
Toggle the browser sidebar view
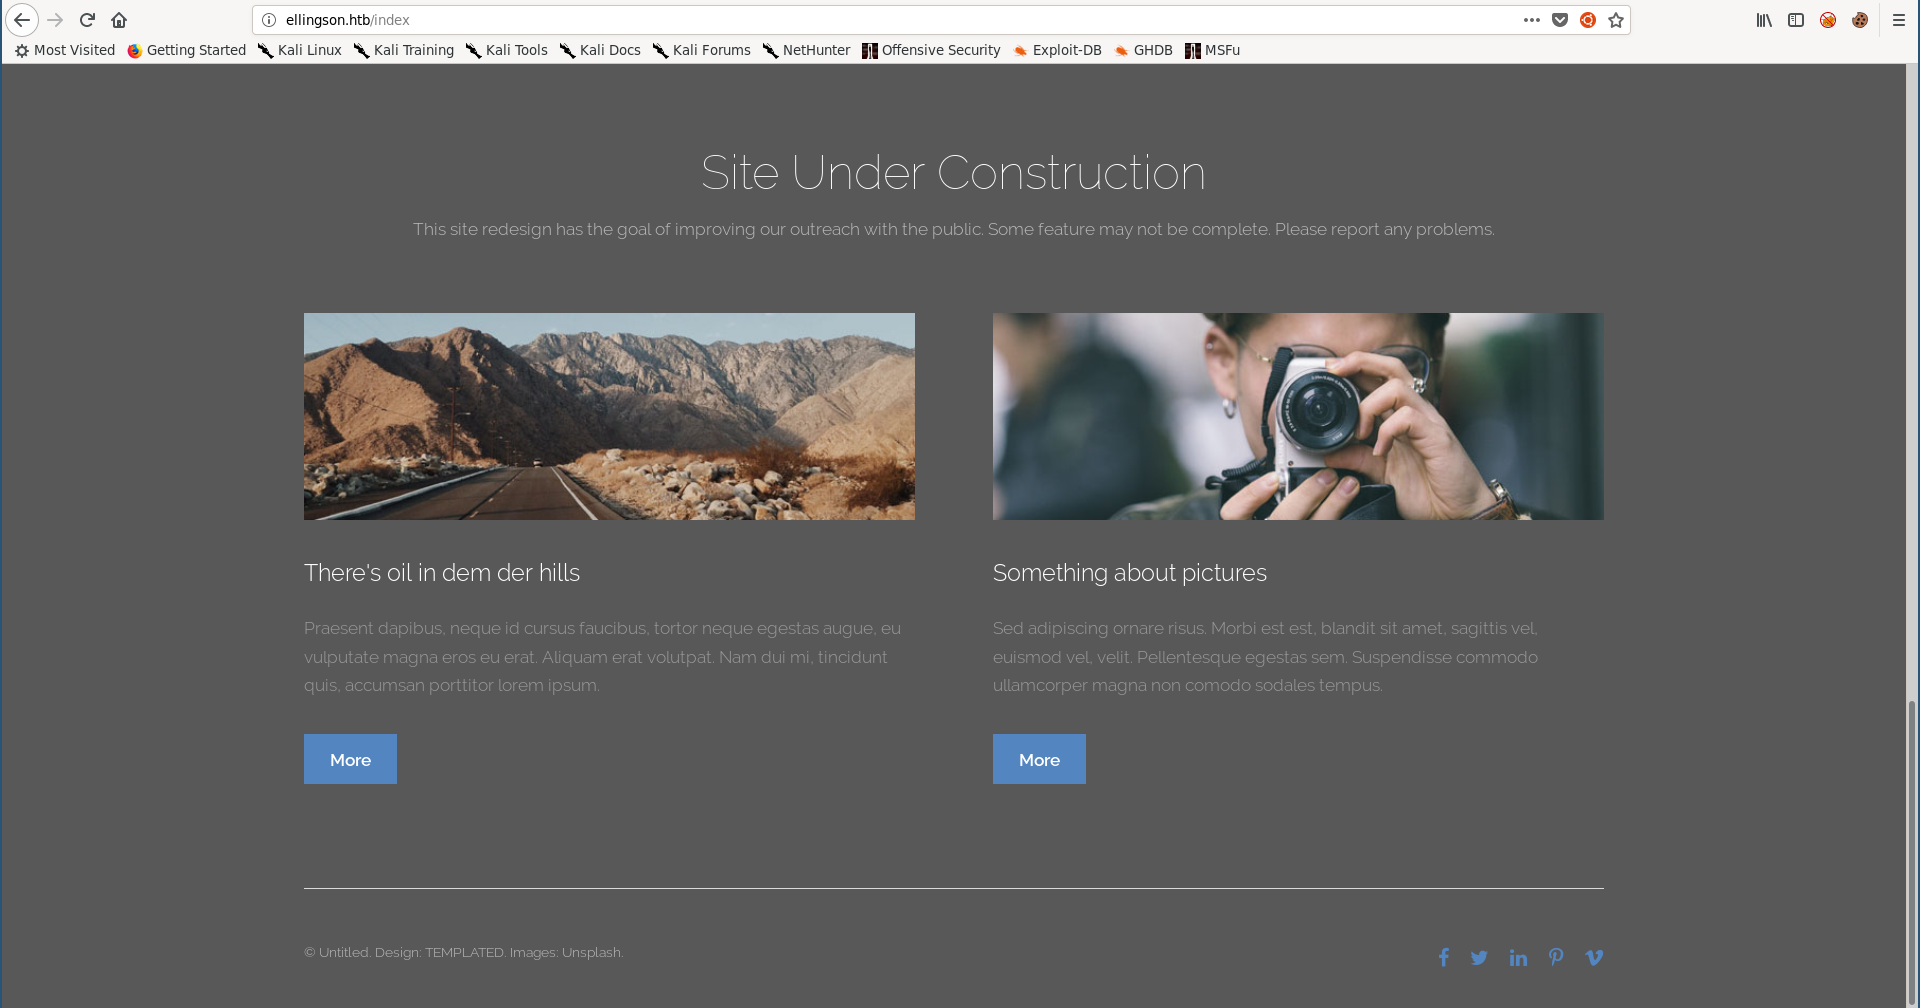point(1796,20)
